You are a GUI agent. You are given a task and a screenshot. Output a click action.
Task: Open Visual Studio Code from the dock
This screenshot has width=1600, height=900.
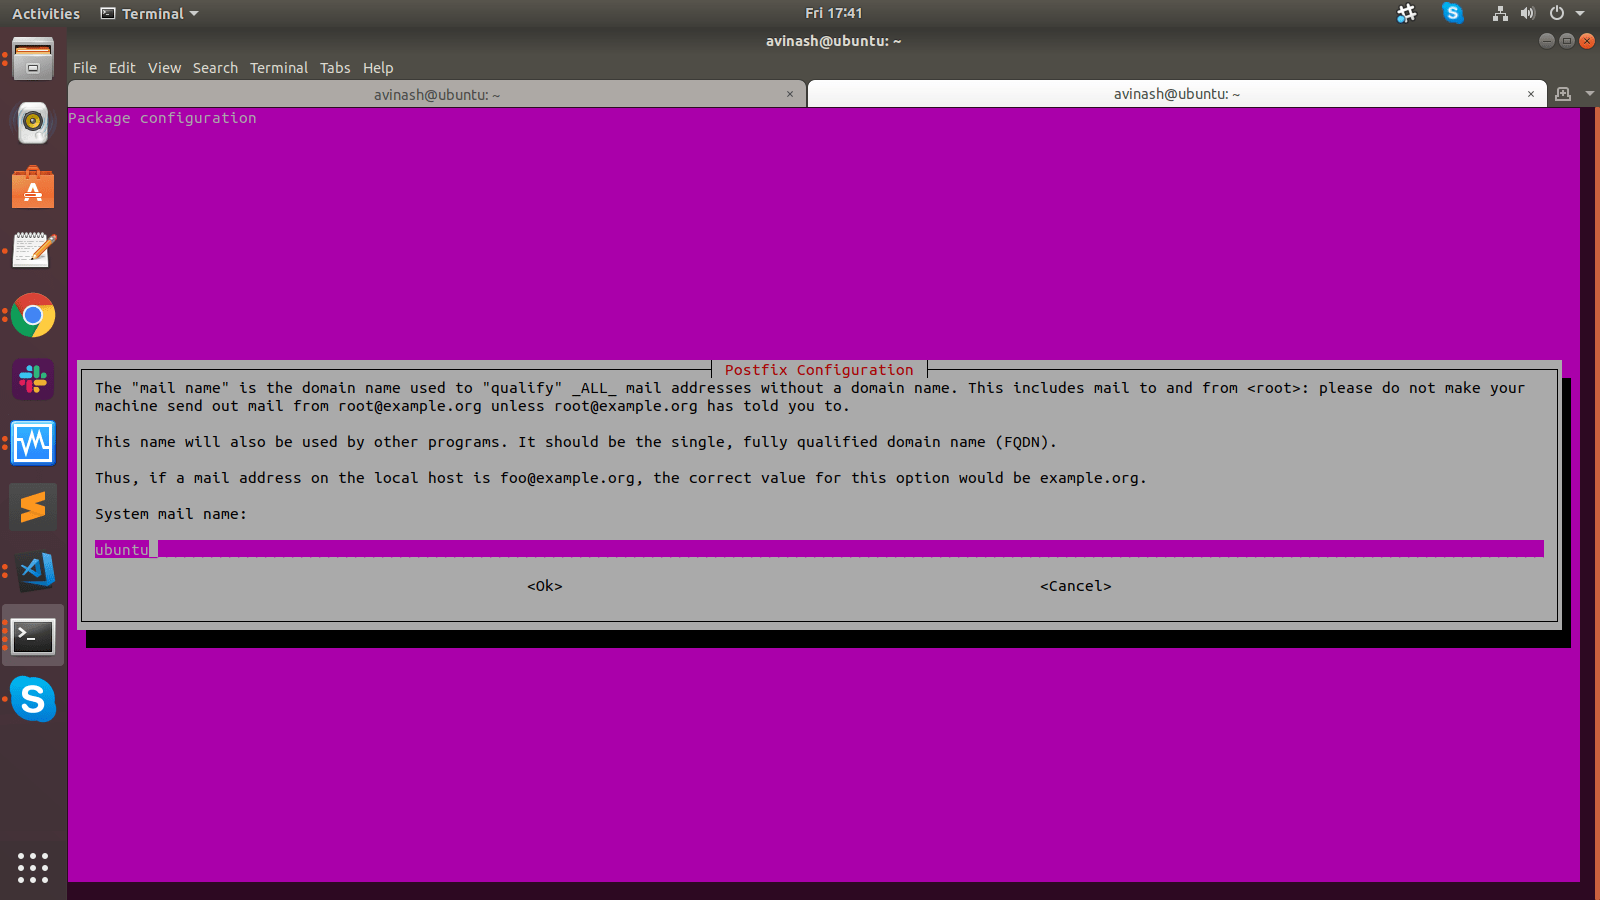pos(33,571)
